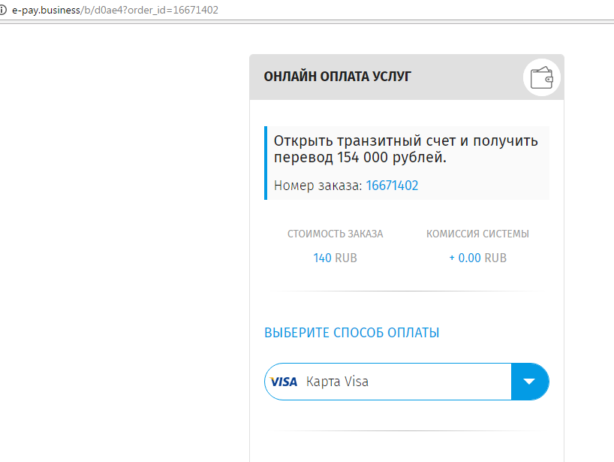The image size is (614, 462).
Task: Click the site info icon in address bar
Action: coord(2,10)
